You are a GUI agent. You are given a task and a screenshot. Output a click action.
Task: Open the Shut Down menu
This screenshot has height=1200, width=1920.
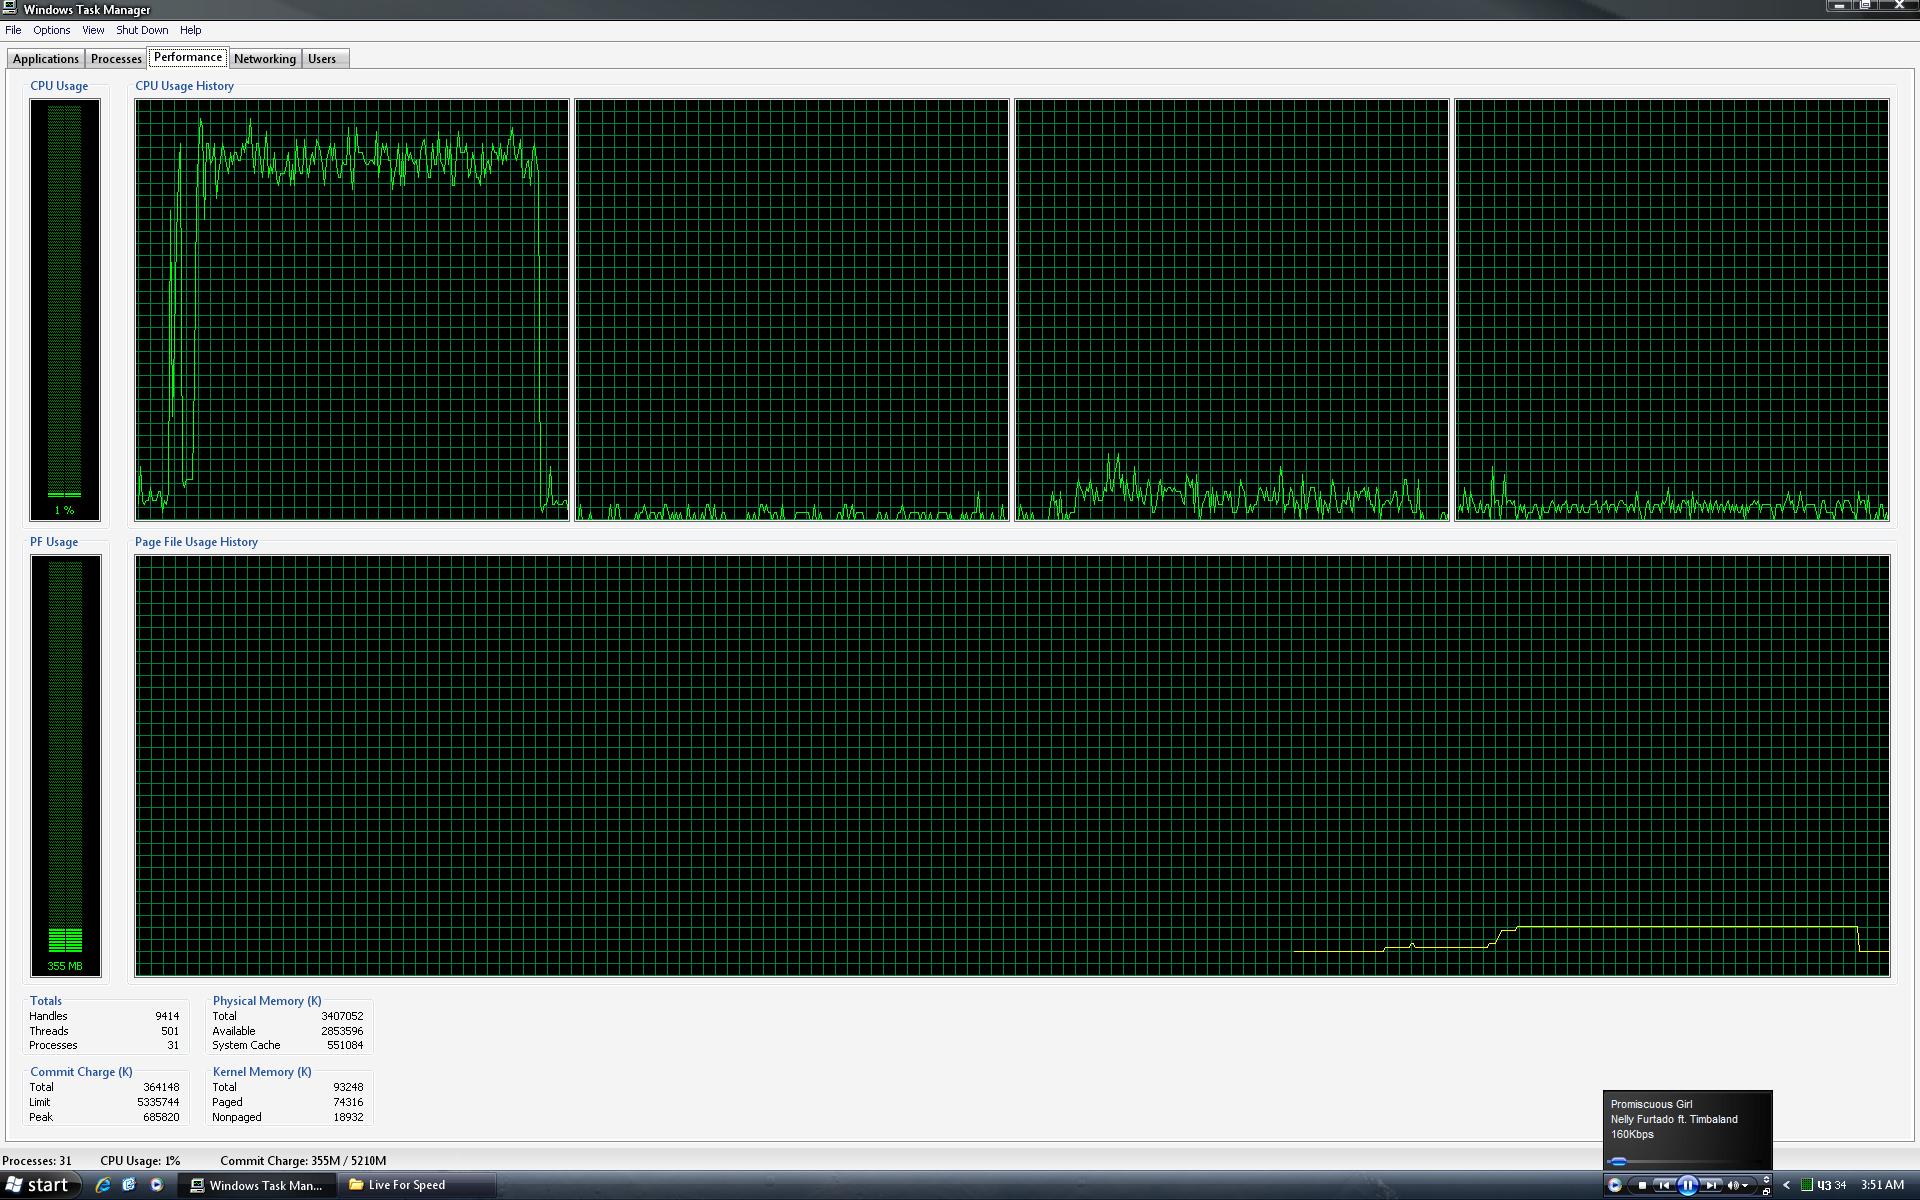click(x=142, y=30)
